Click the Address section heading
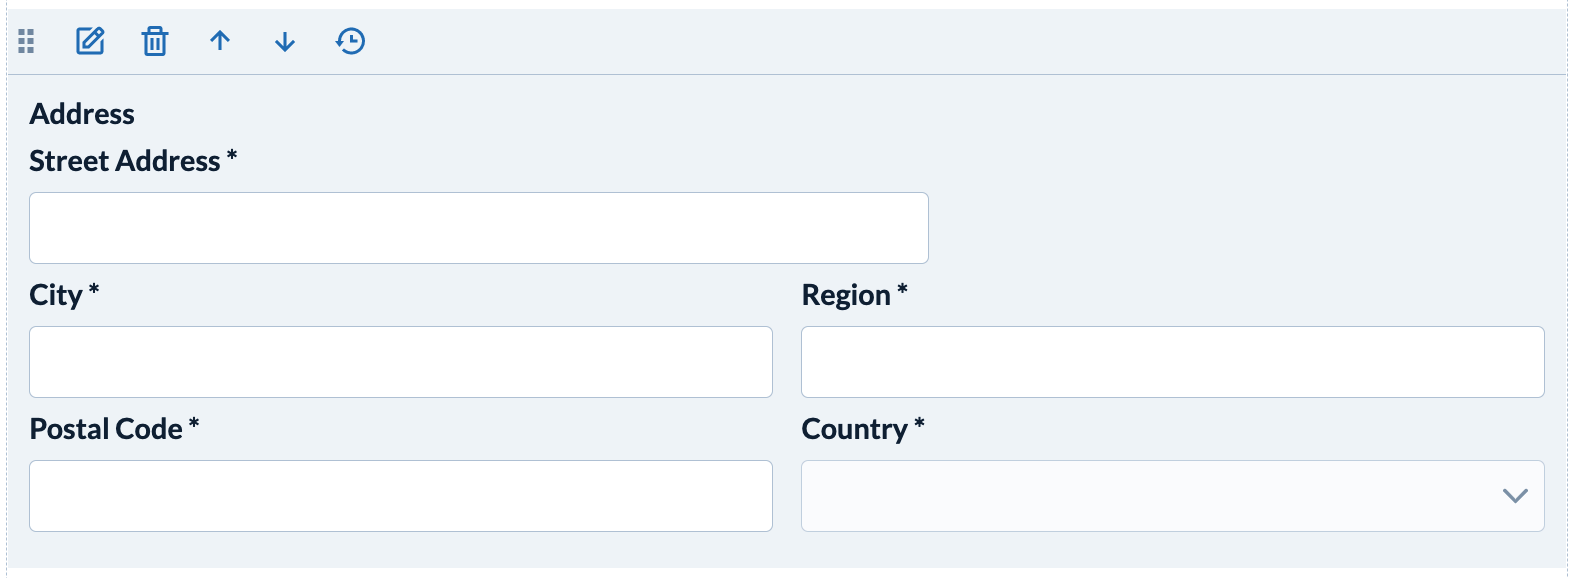The width and height of the screenshot is (1576, 578). (x=83, y=113)
